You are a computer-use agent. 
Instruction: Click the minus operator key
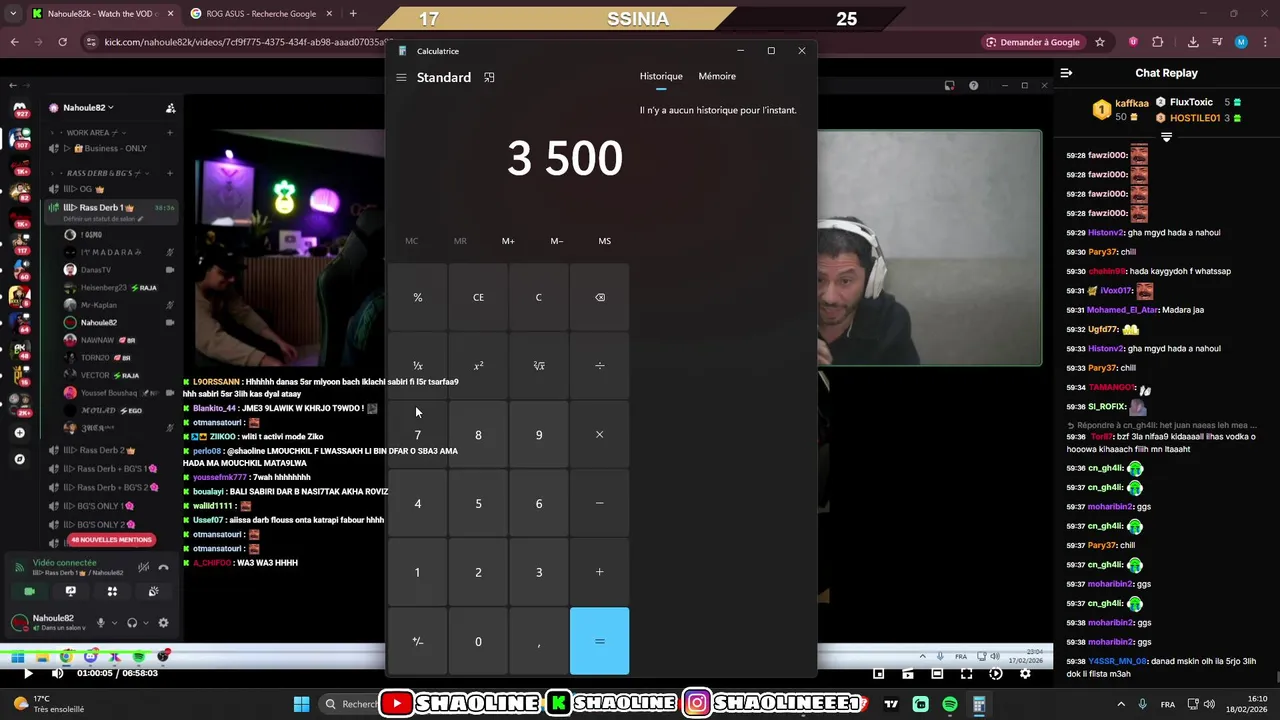pyautogui.click(x=600, y=503)
